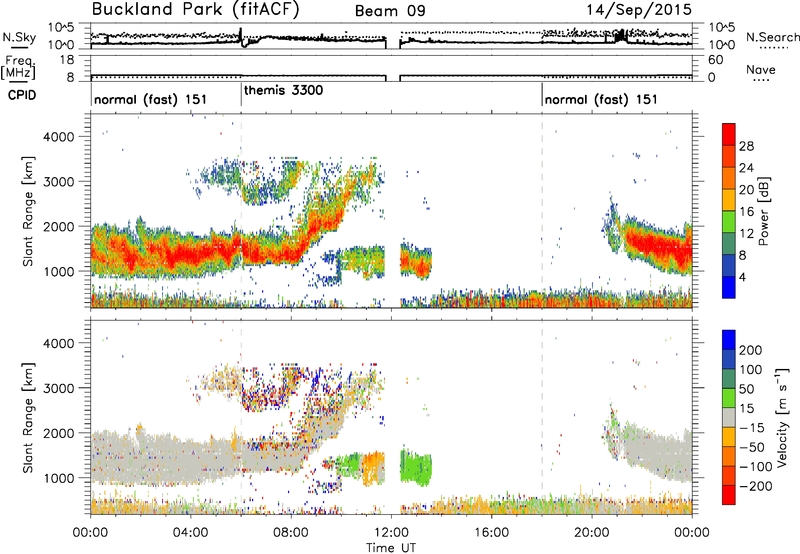Click the '16' tick on power colorbar
The image size is (800, 554).
pos(746,212)
